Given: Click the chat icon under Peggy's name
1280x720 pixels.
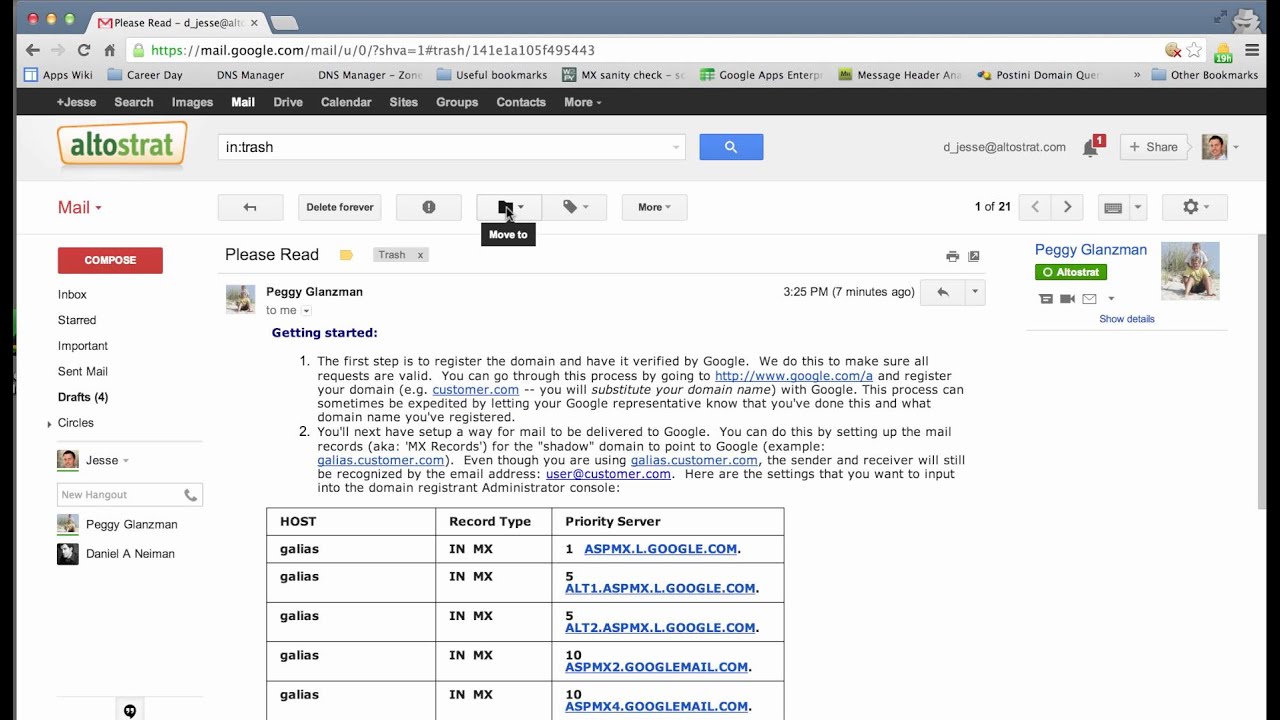Looking at the screenshot, I should point(1046,299).
